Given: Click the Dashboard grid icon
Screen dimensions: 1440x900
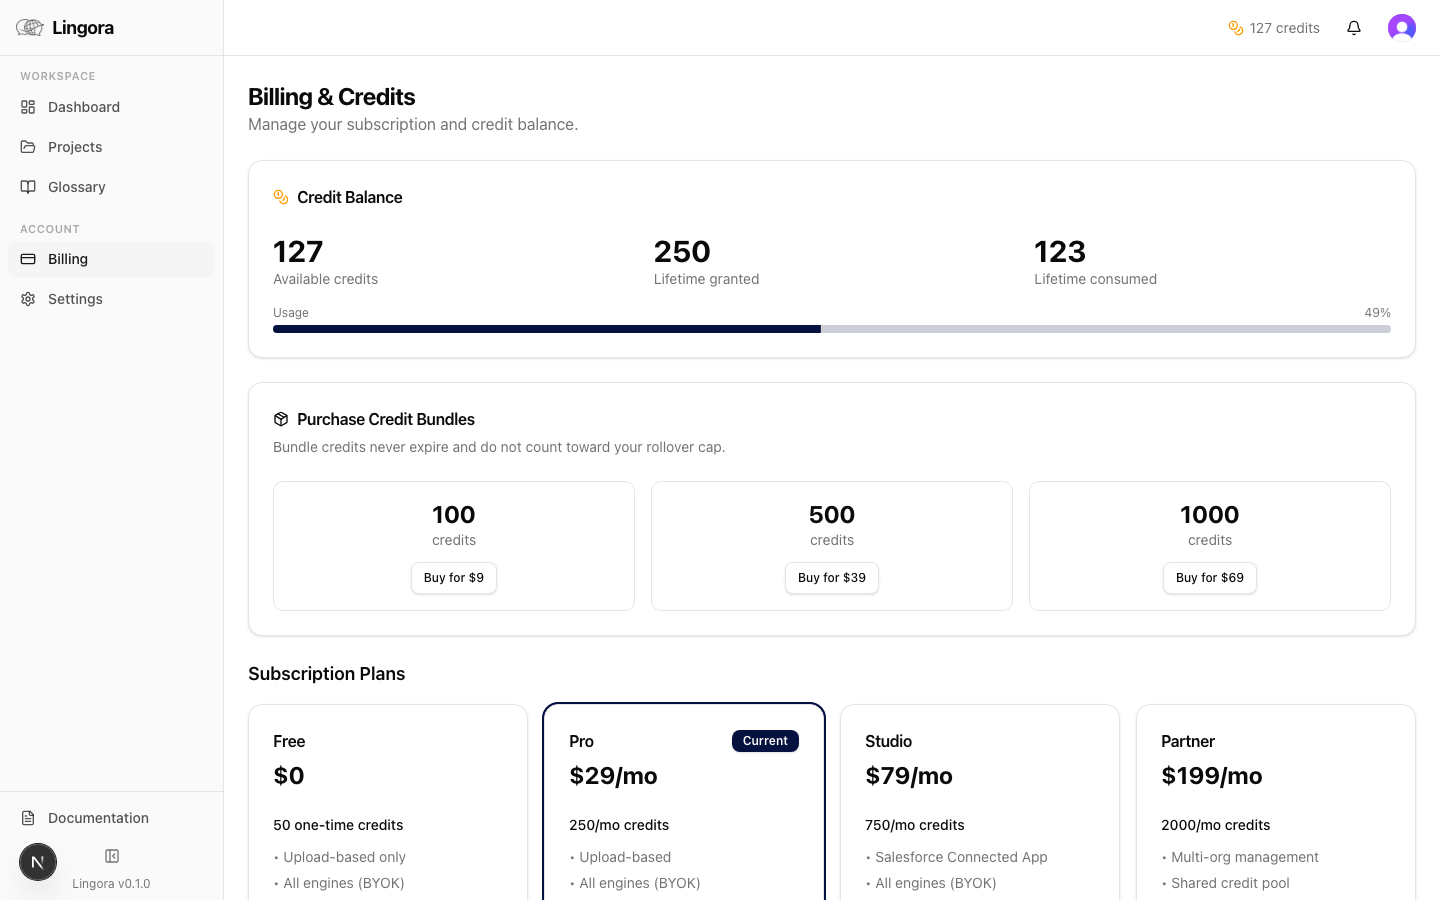Looking at the screenshot, I should (x=28, y=107).
